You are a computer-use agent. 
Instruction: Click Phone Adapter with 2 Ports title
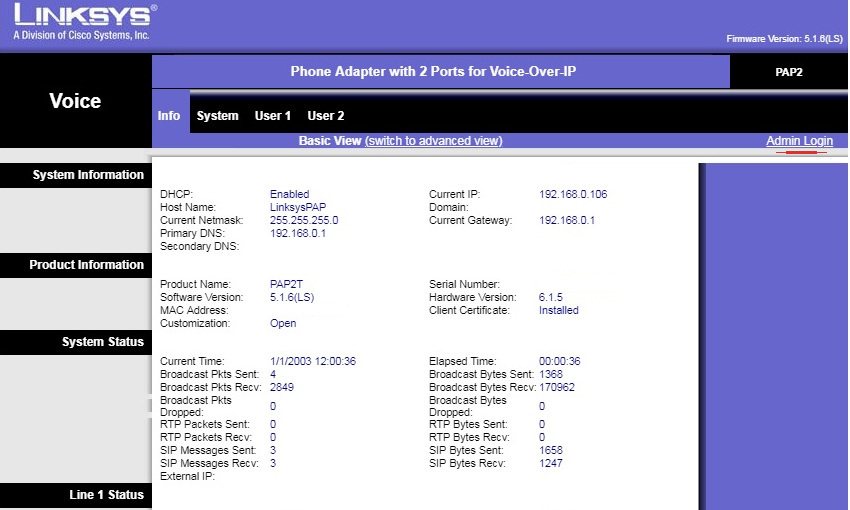coord(433,72)
